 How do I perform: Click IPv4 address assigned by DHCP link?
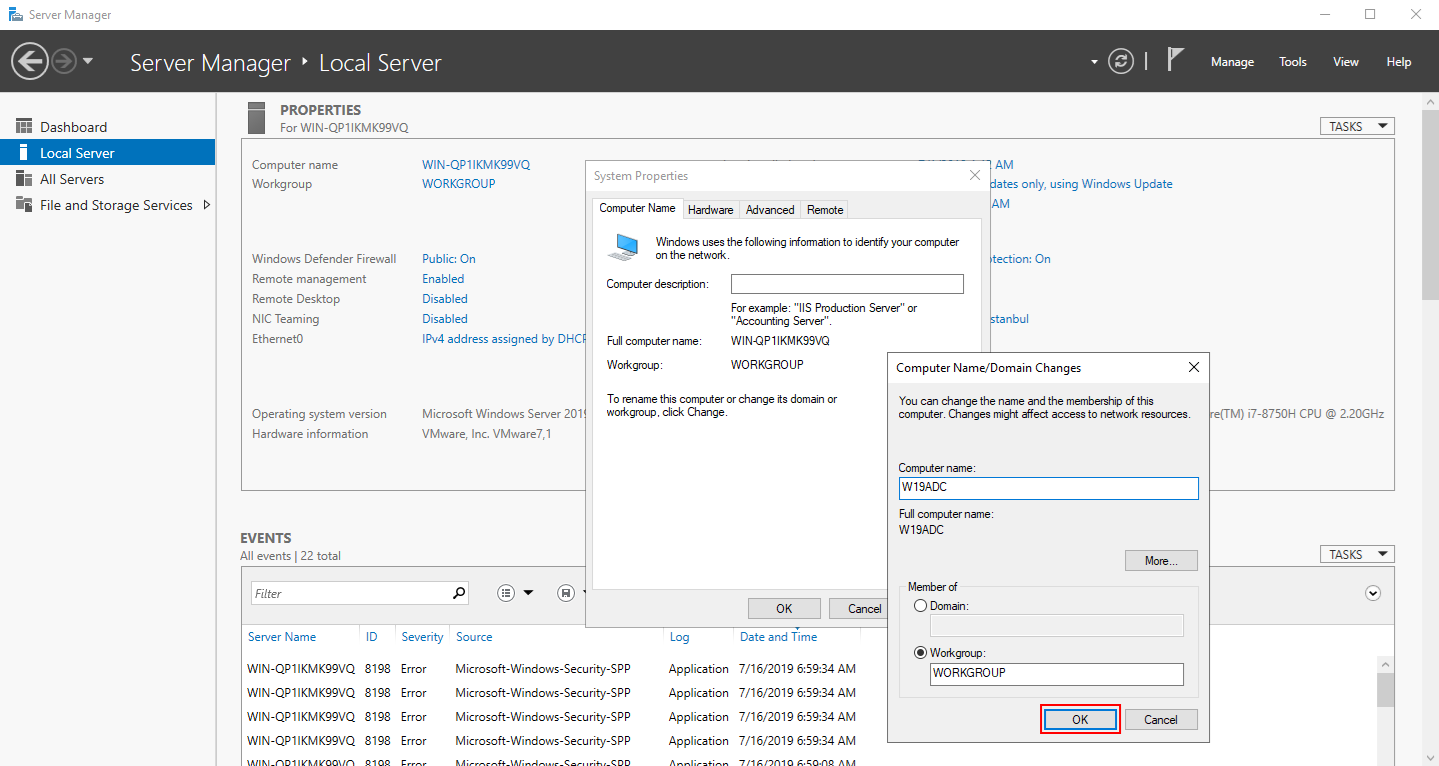[505, 339]
